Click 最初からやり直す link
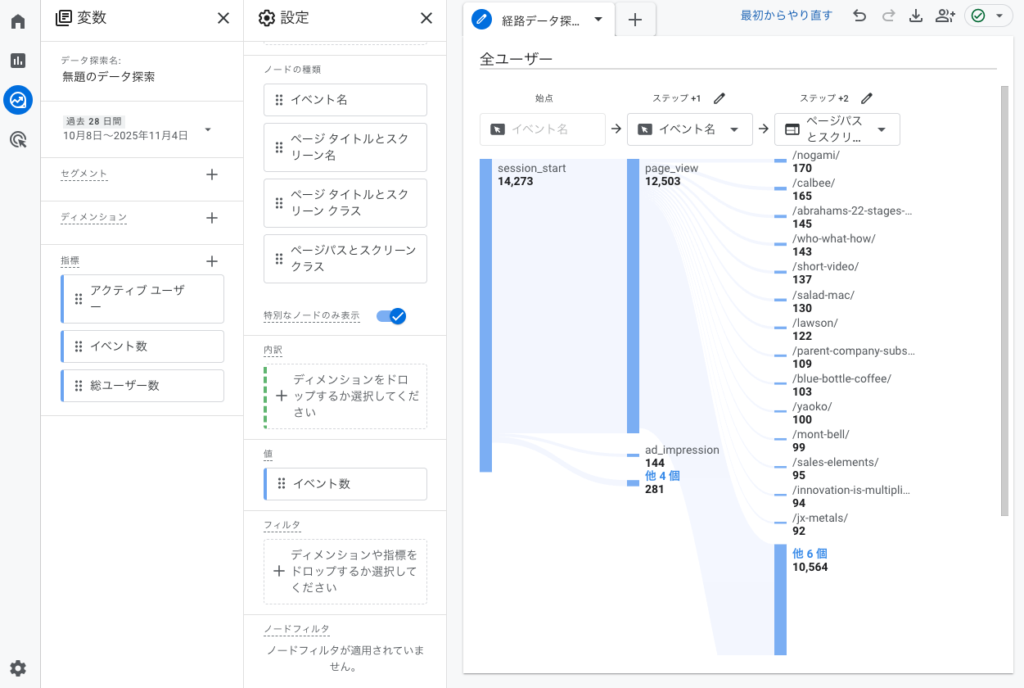The width and height of the screenshot is (1024, 688). click(x=786, y=16)
